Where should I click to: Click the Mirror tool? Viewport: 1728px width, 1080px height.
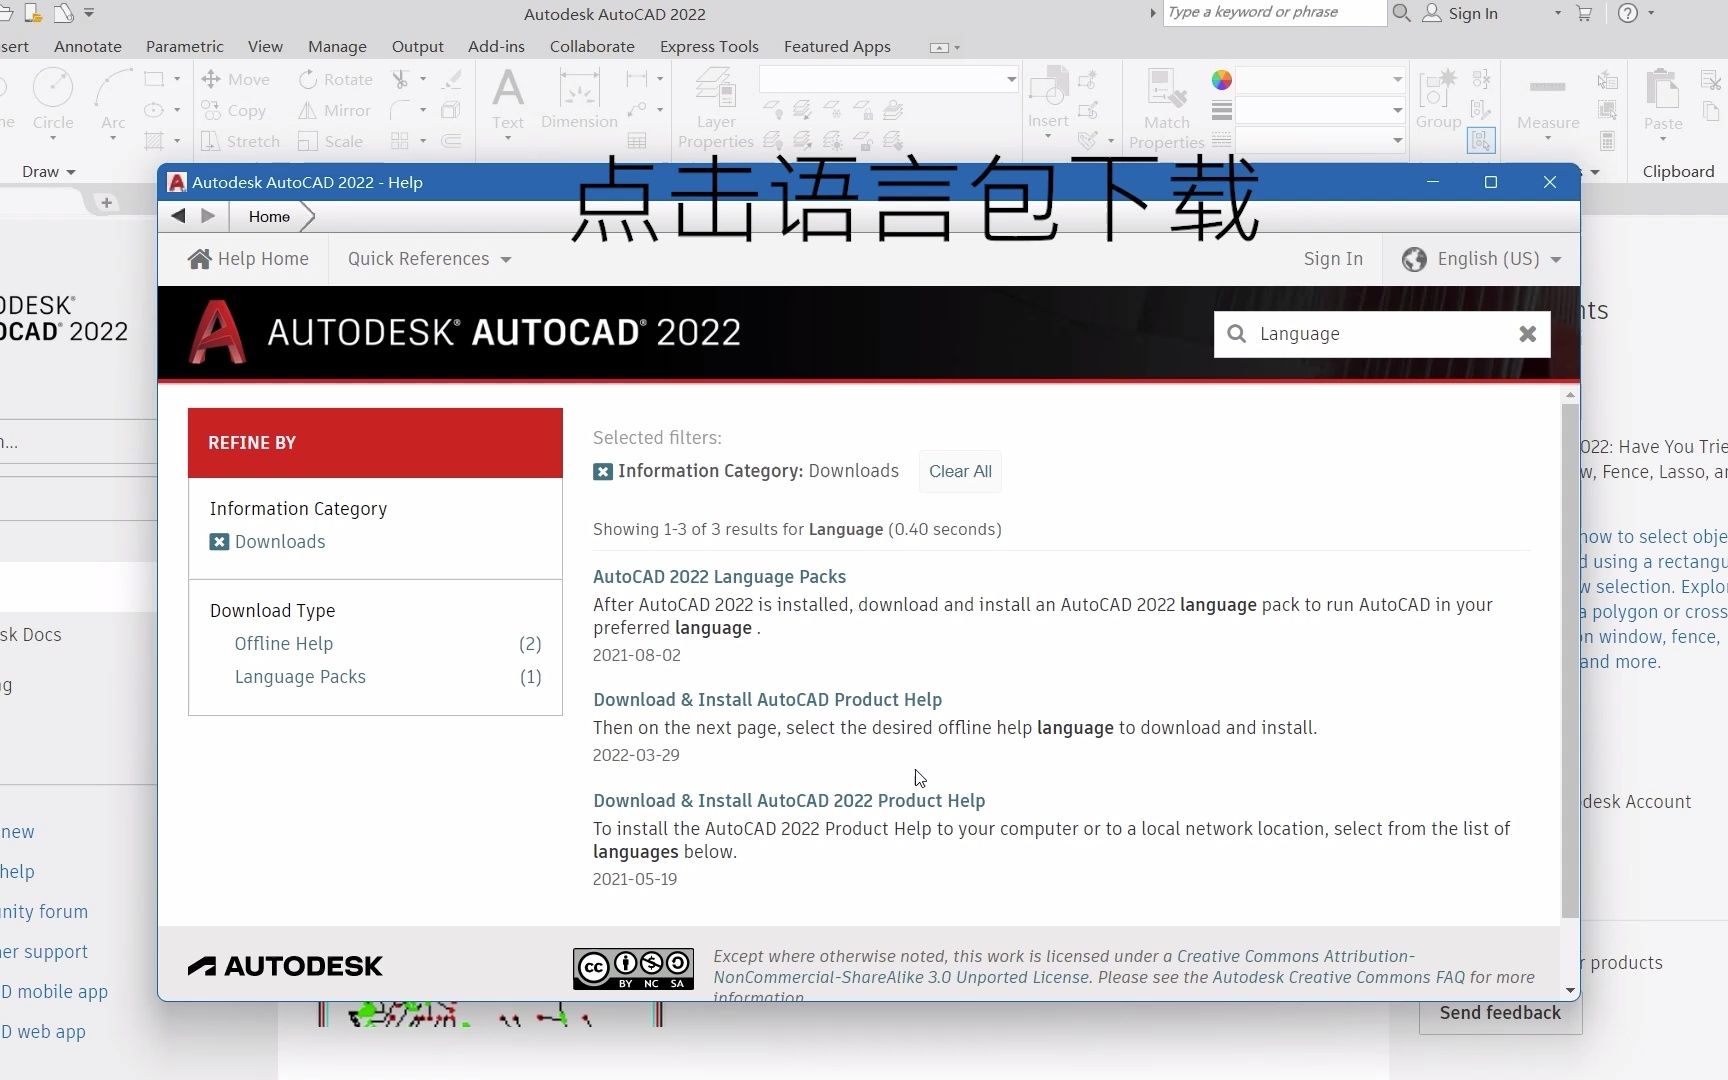[x=335, y=110]
